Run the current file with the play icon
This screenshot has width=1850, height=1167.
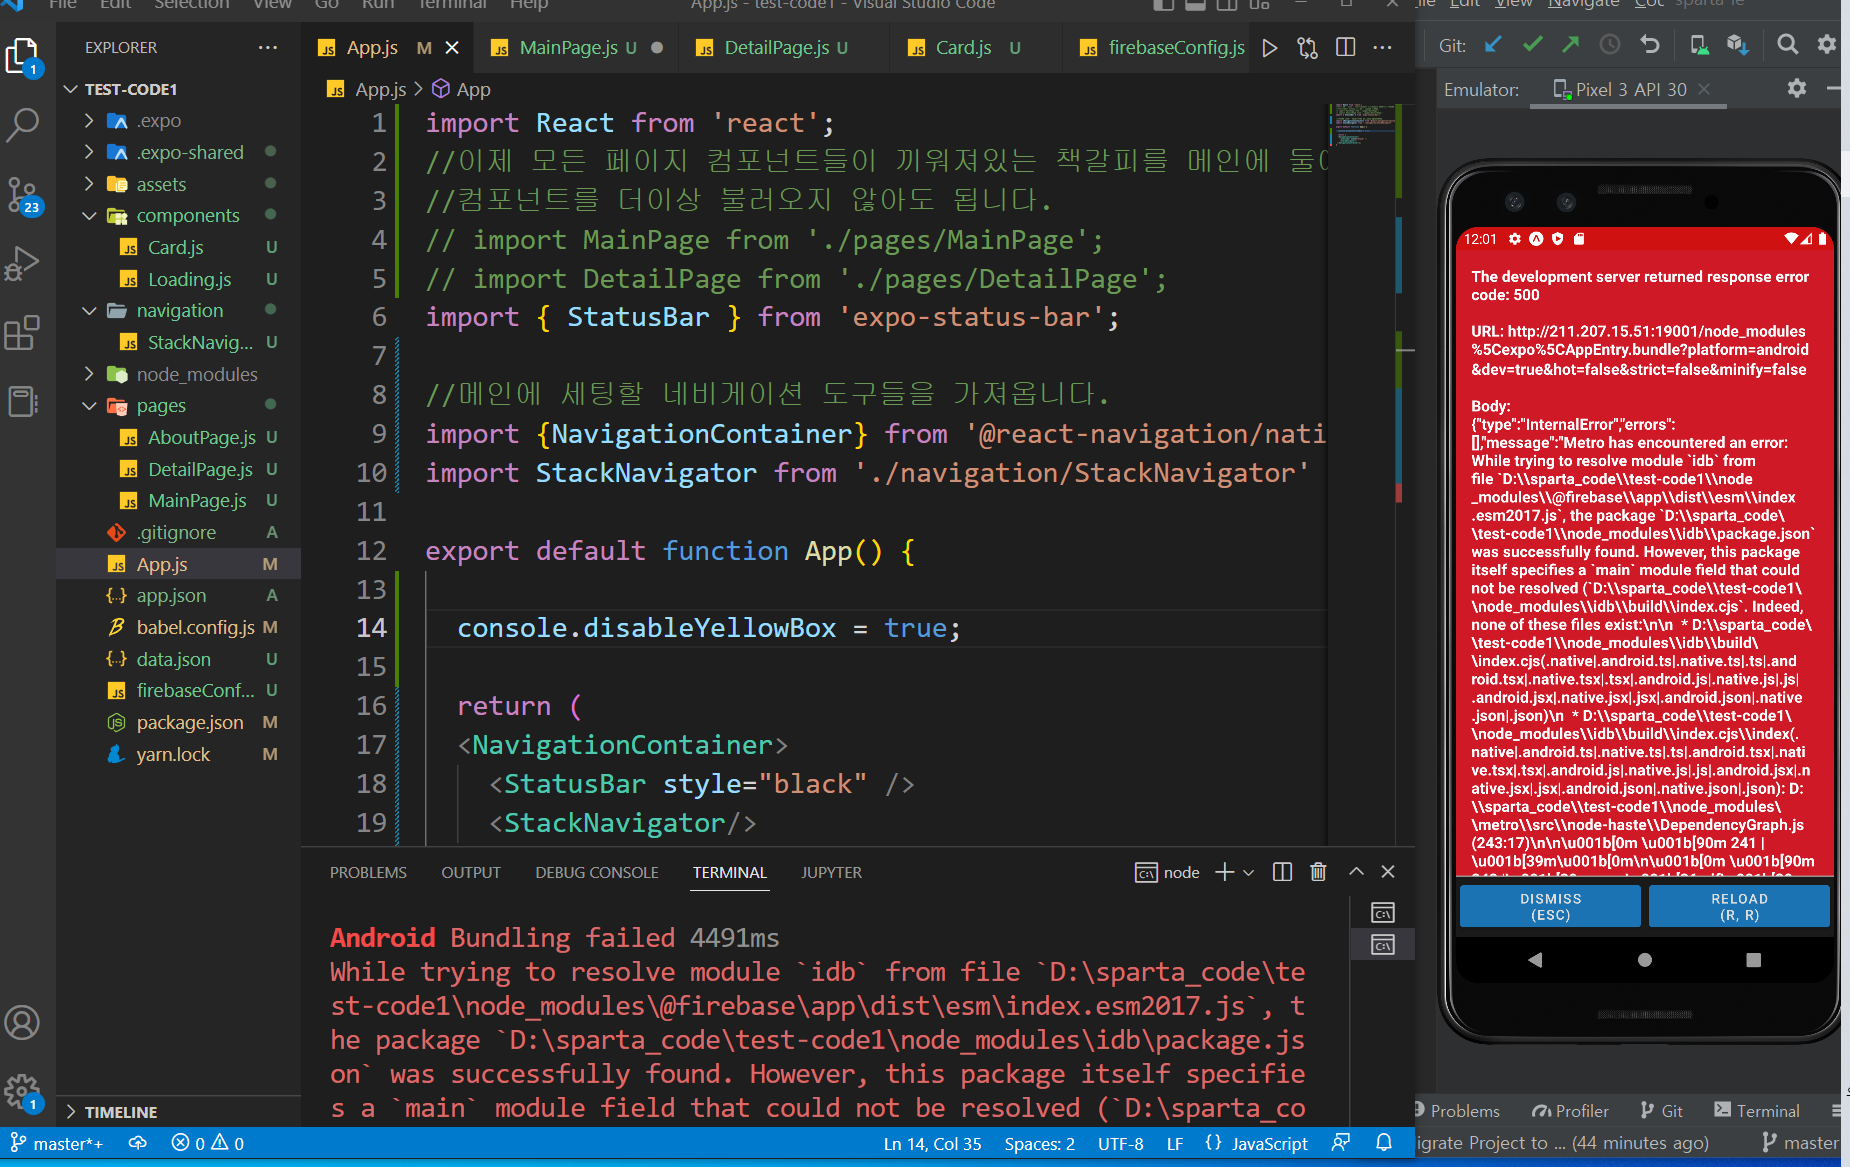click(x=1270, y=48)
